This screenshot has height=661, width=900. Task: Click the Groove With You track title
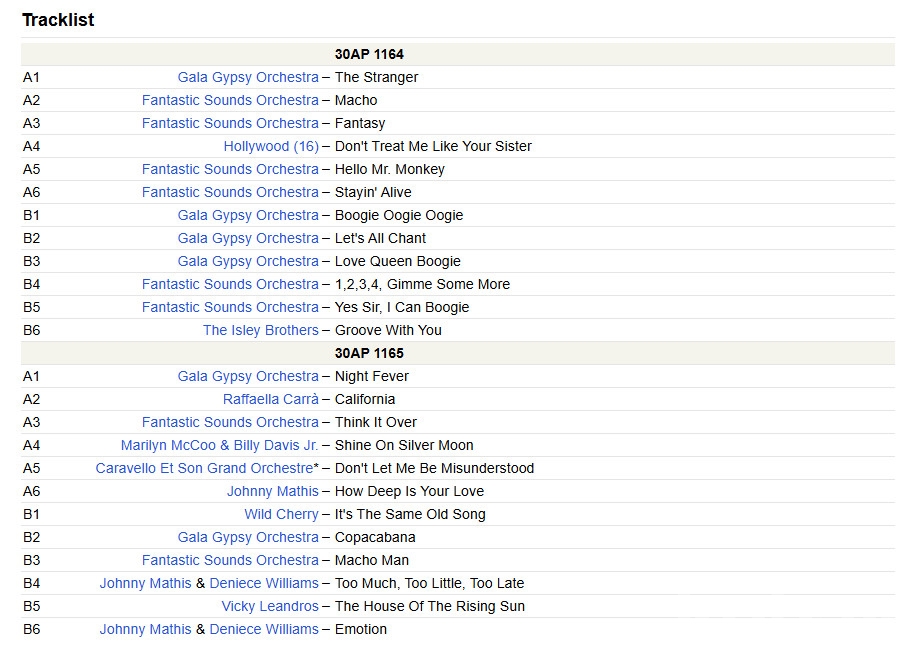[388, 330]
